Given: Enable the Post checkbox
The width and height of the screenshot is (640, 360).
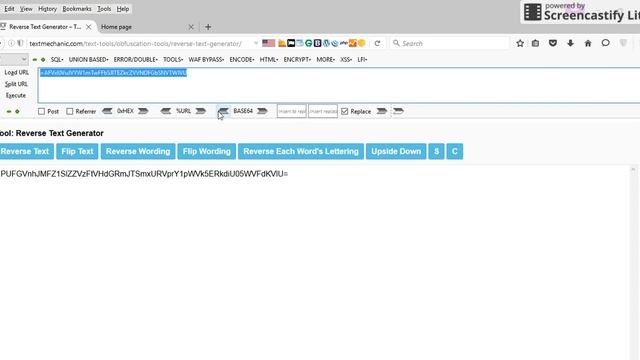Looking at the screenshot, I should [x=41, y=111].
